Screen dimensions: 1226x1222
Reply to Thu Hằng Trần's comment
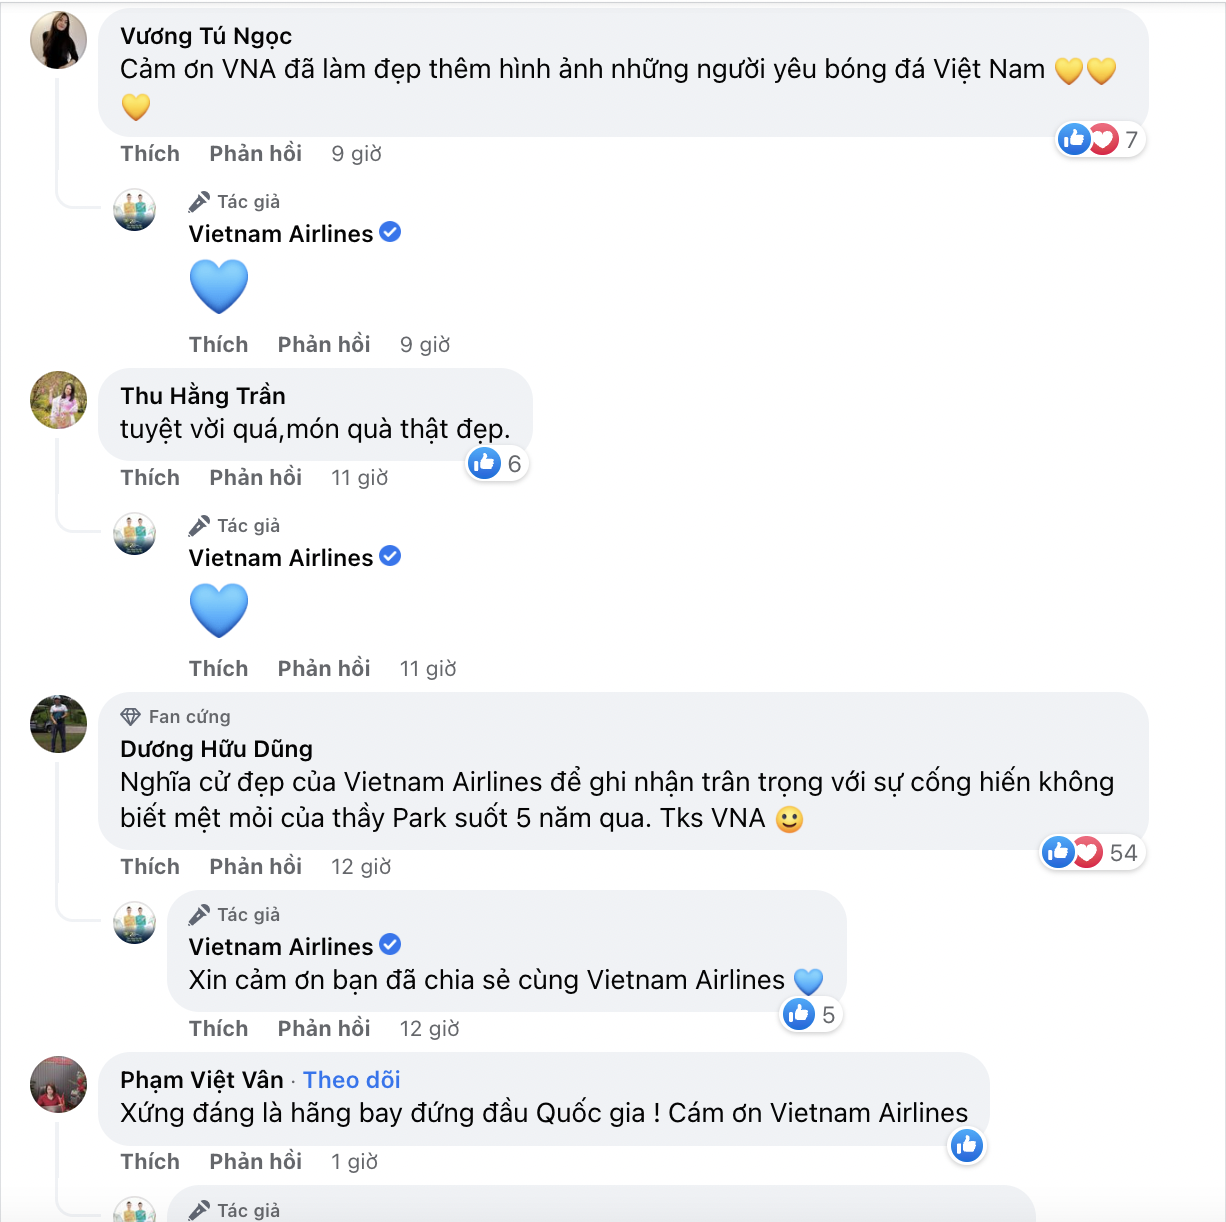coord(256,477)
